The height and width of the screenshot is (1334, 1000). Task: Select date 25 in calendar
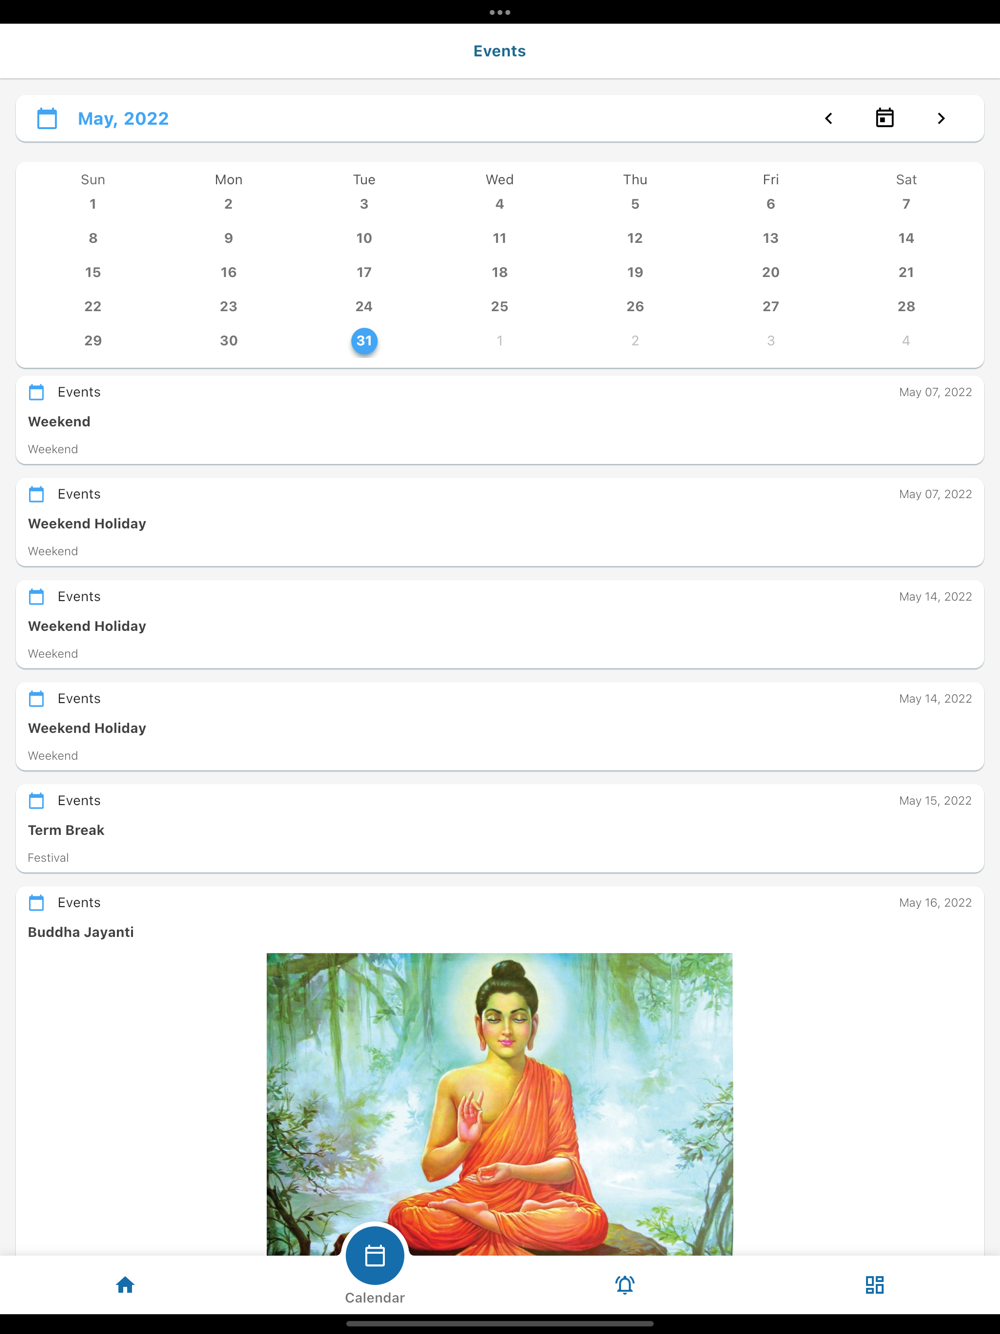click(x=500, y=306)
